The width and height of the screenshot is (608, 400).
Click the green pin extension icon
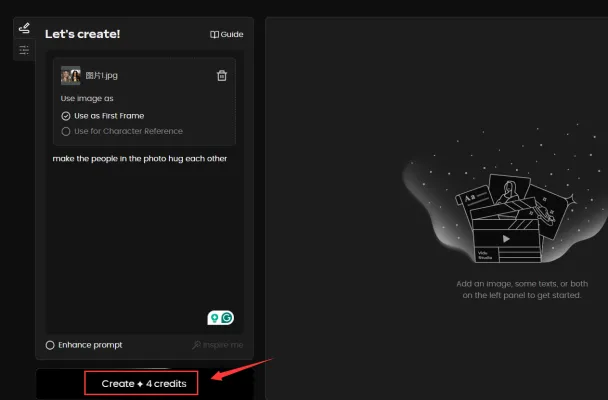(x=213, y=318)
